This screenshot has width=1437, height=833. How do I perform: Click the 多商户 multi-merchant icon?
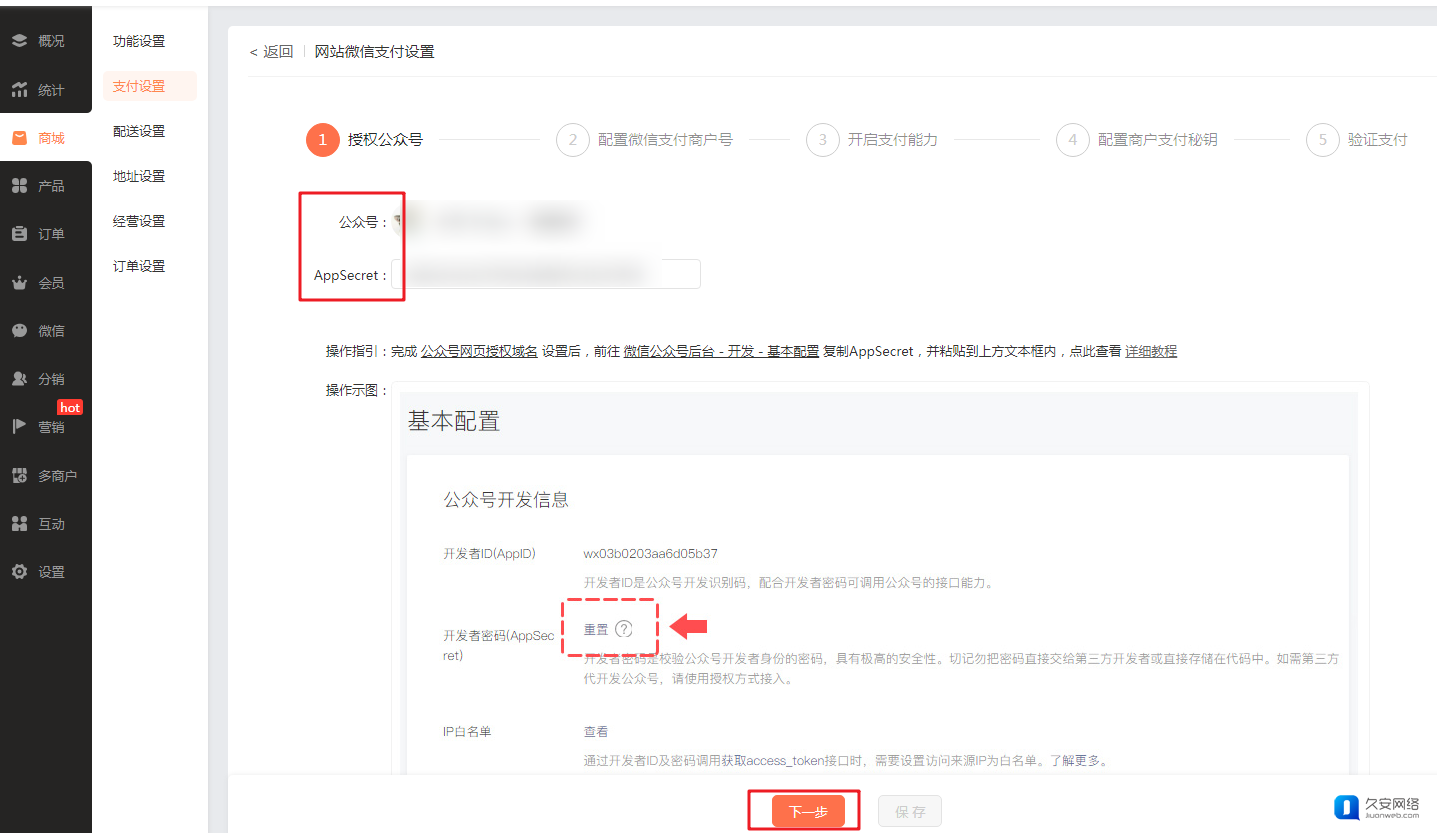[19, 476]
